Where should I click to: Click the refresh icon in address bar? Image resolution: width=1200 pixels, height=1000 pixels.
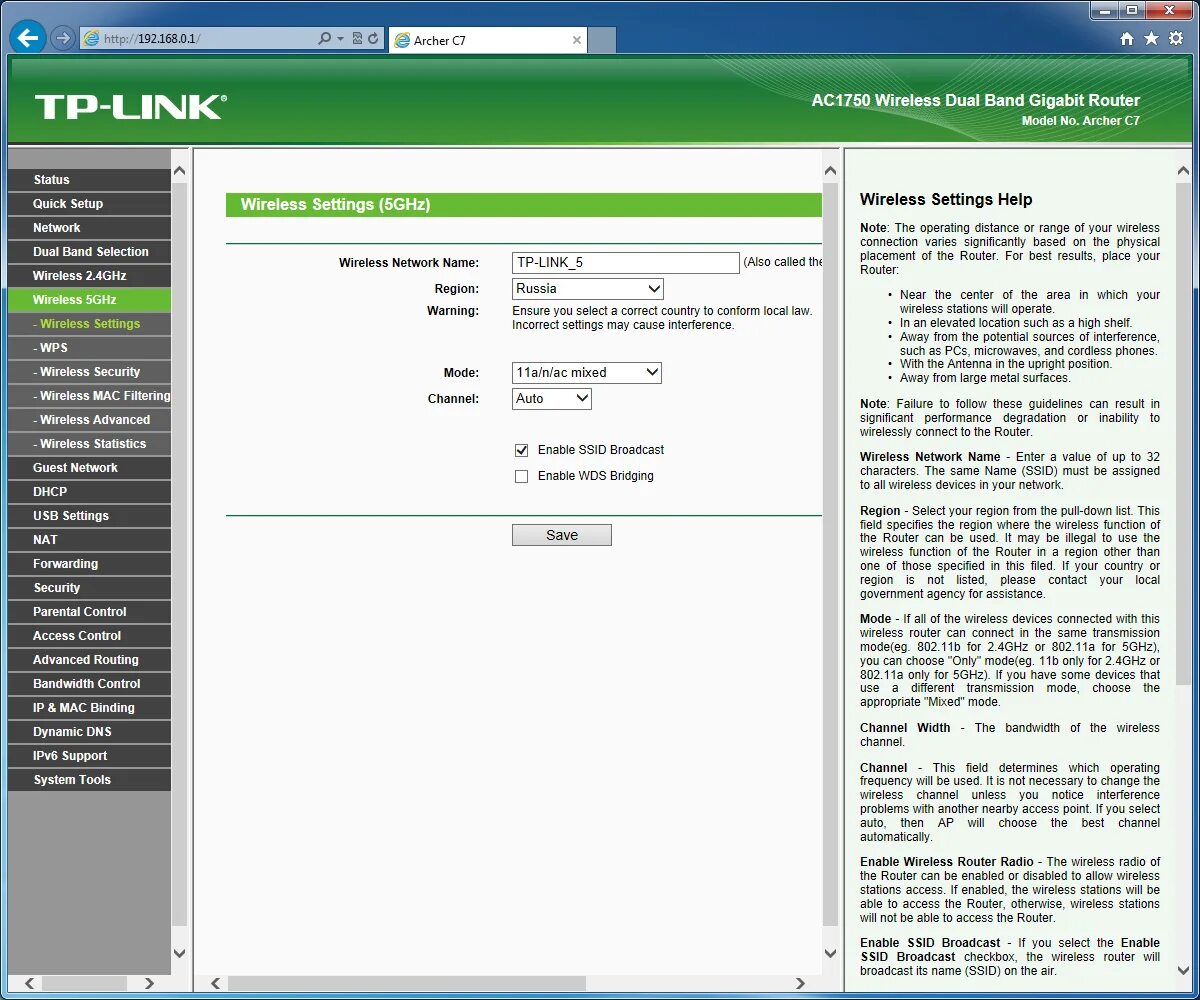(373, 39)
